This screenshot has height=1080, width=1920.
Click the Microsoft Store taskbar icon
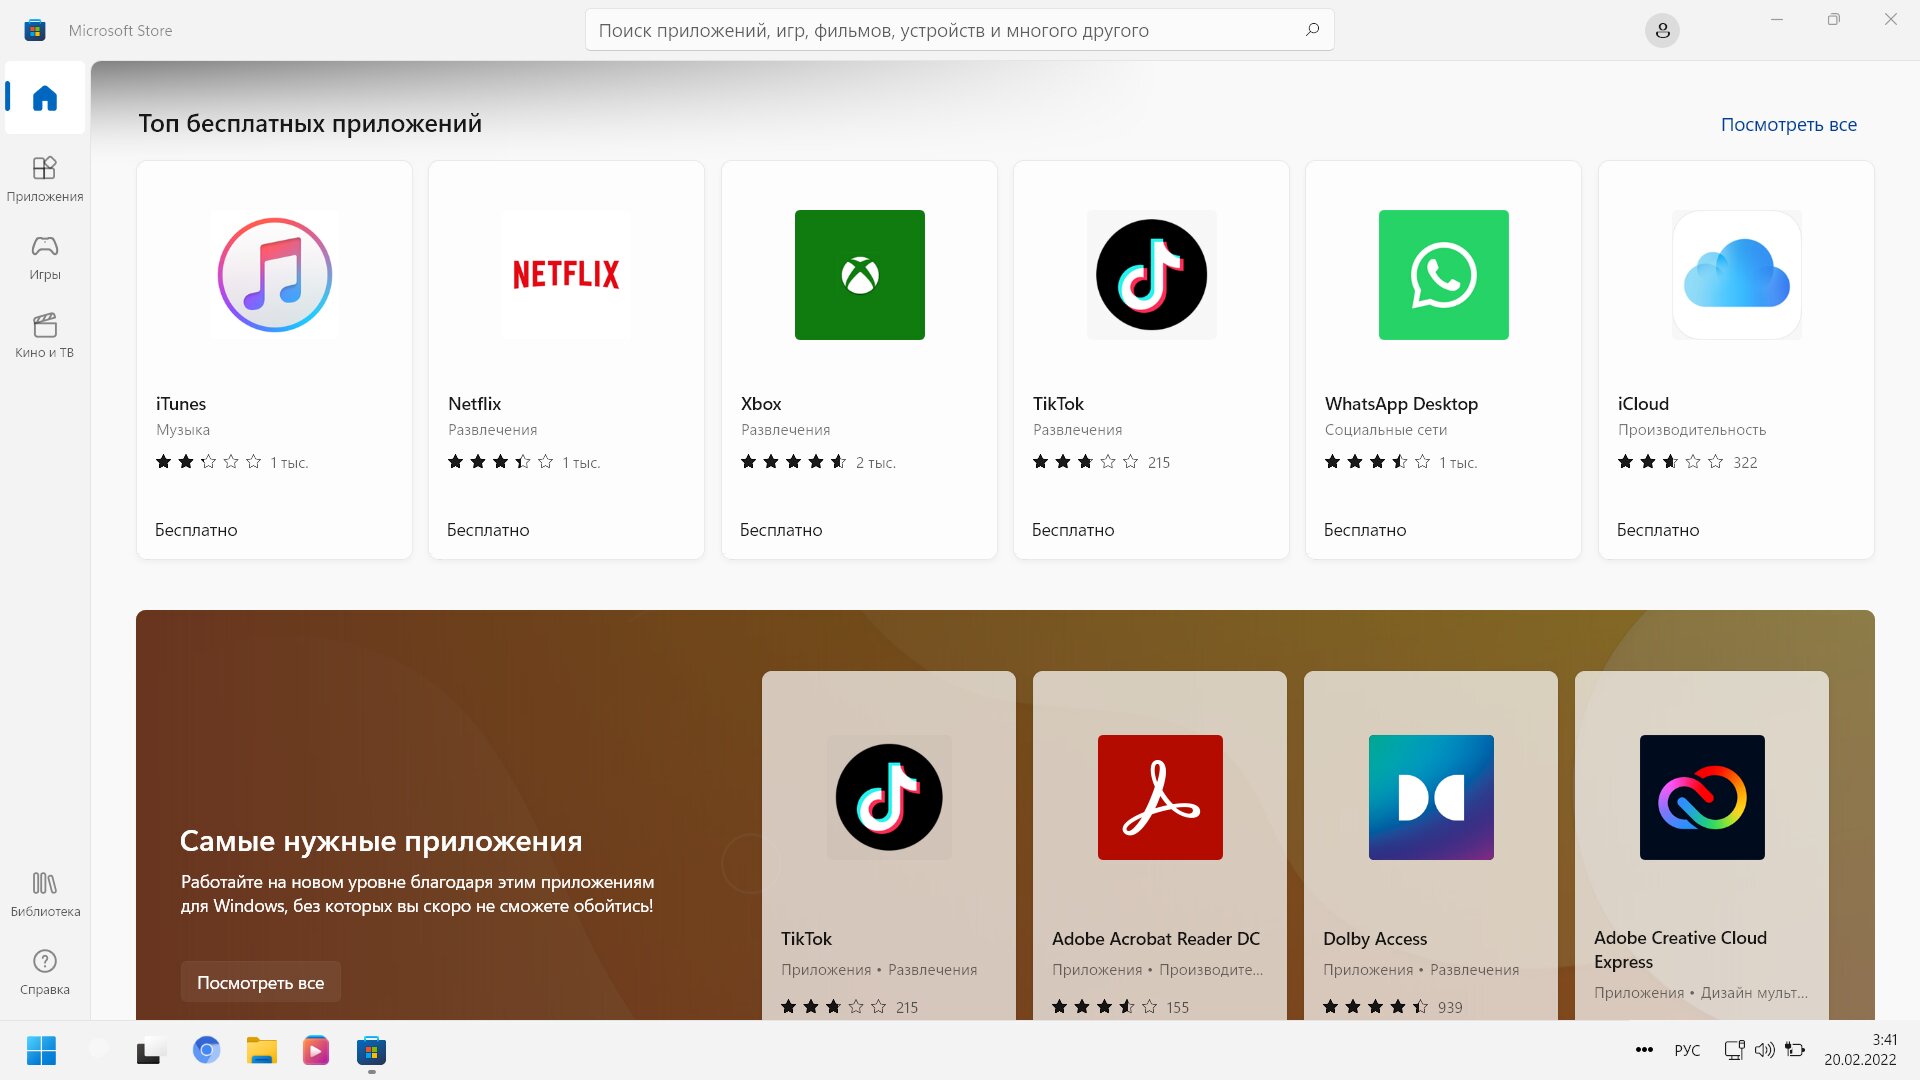[371, 1050]
